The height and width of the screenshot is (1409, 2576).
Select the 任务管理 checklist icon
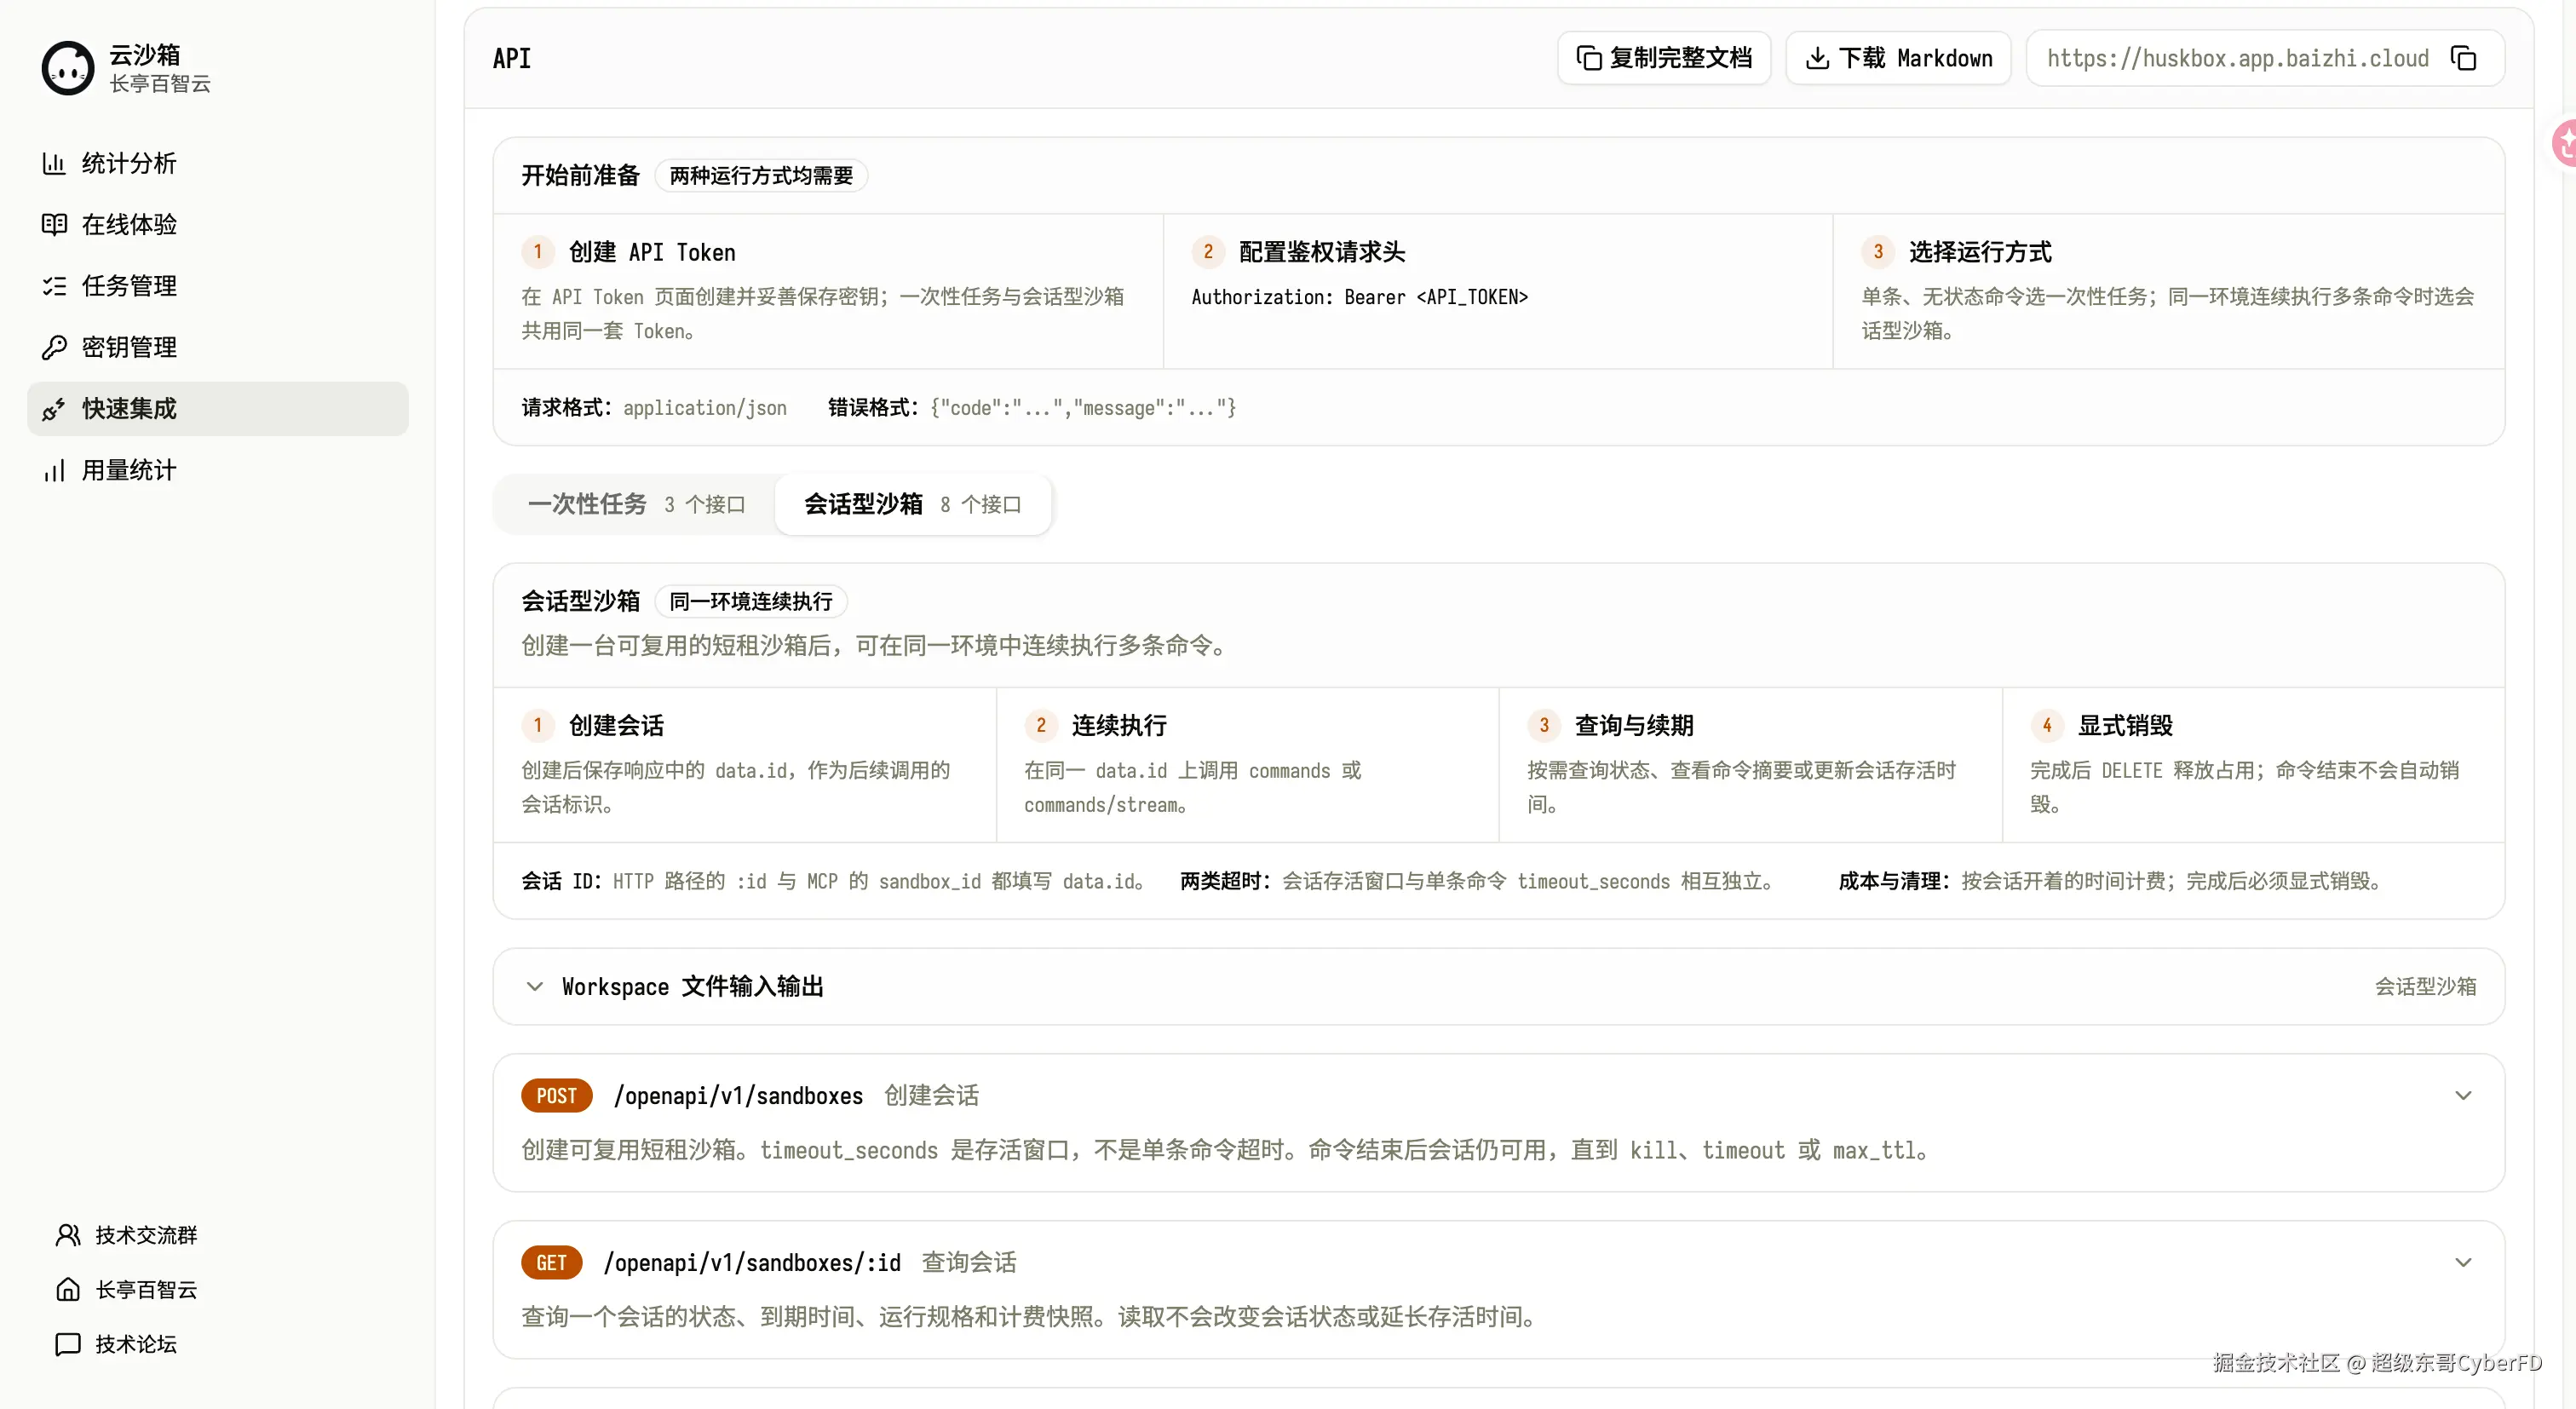54,286
